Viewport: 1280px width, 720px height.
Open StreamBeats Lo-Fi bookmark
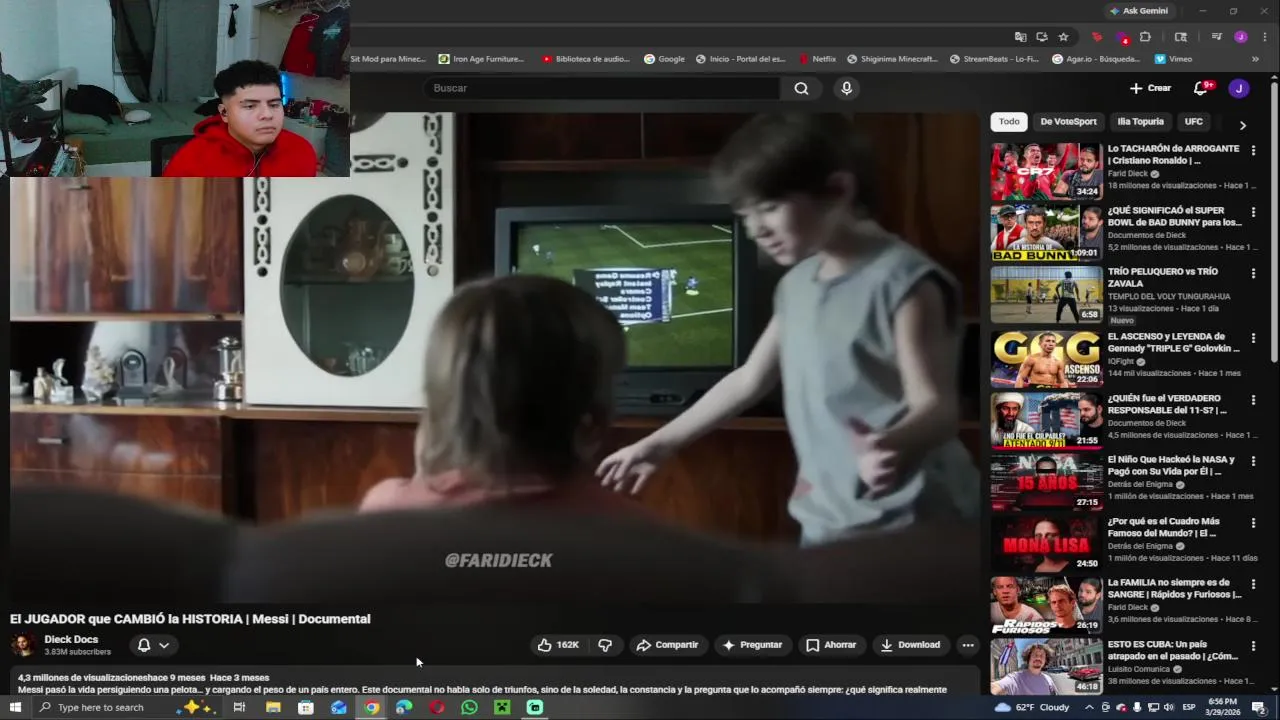(x=993, y=59)
